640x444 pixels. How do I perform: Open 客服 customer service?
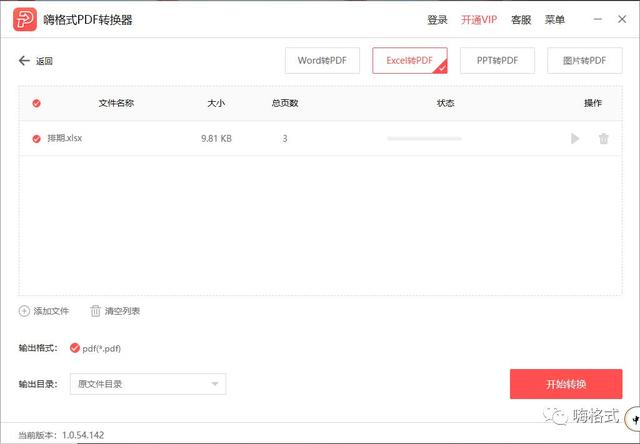tap(521, 20)
